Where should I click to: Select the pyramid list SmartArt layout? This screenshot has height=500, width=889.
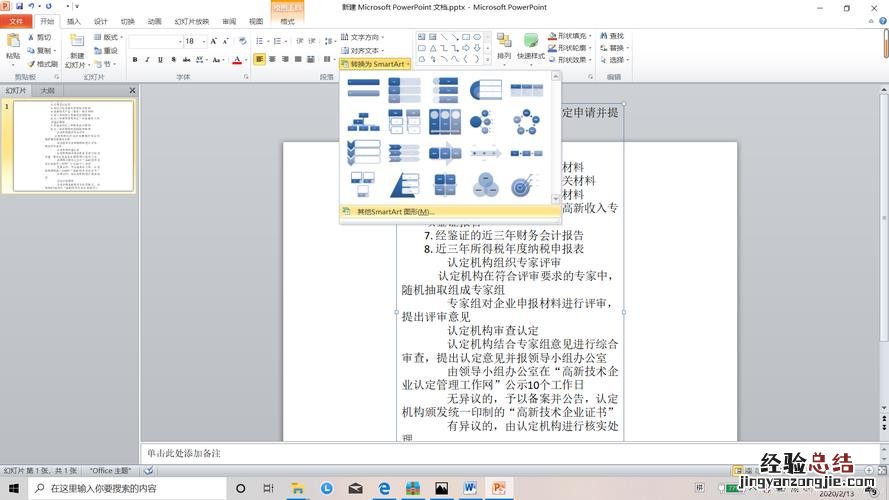pyautogui.click(x=404, y=185)
